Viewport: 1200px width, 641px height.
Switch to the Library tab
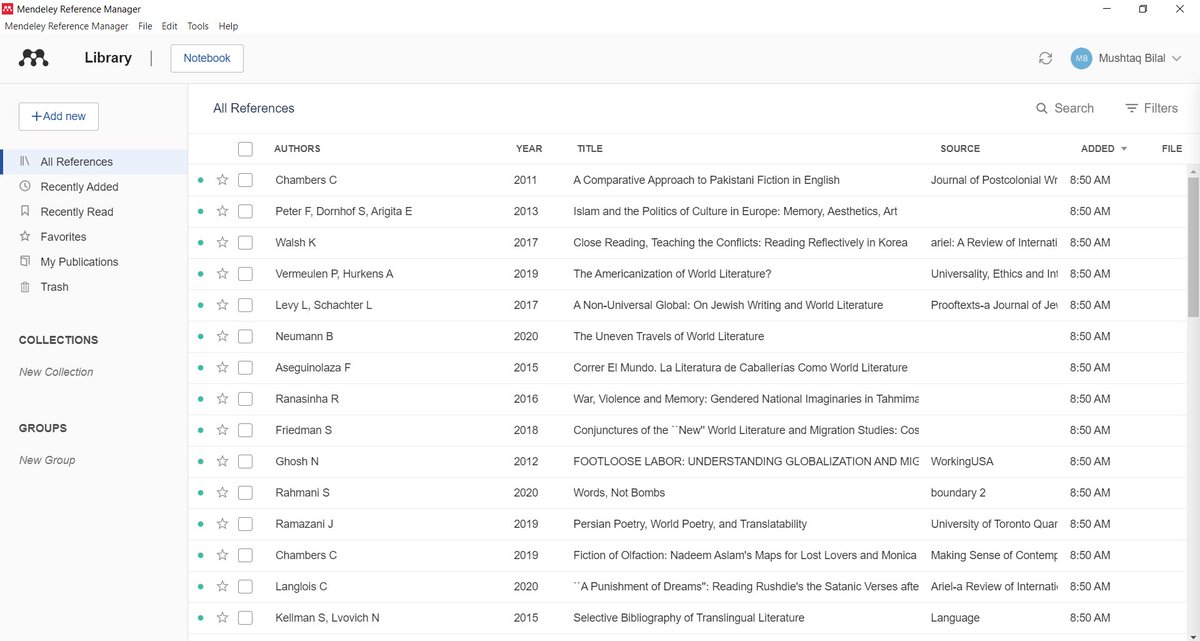tap(108, 58)
